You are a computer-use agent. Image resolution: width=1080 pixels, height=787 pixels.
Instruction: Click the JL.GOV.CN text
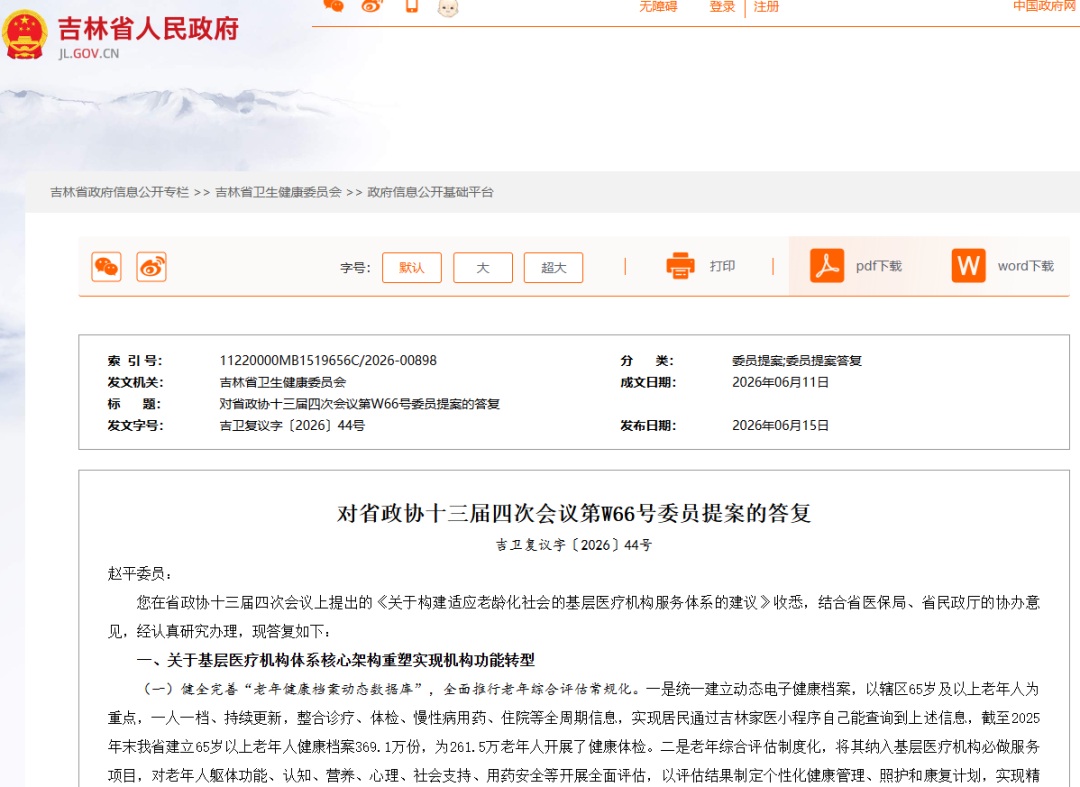(x=89, y=54)
